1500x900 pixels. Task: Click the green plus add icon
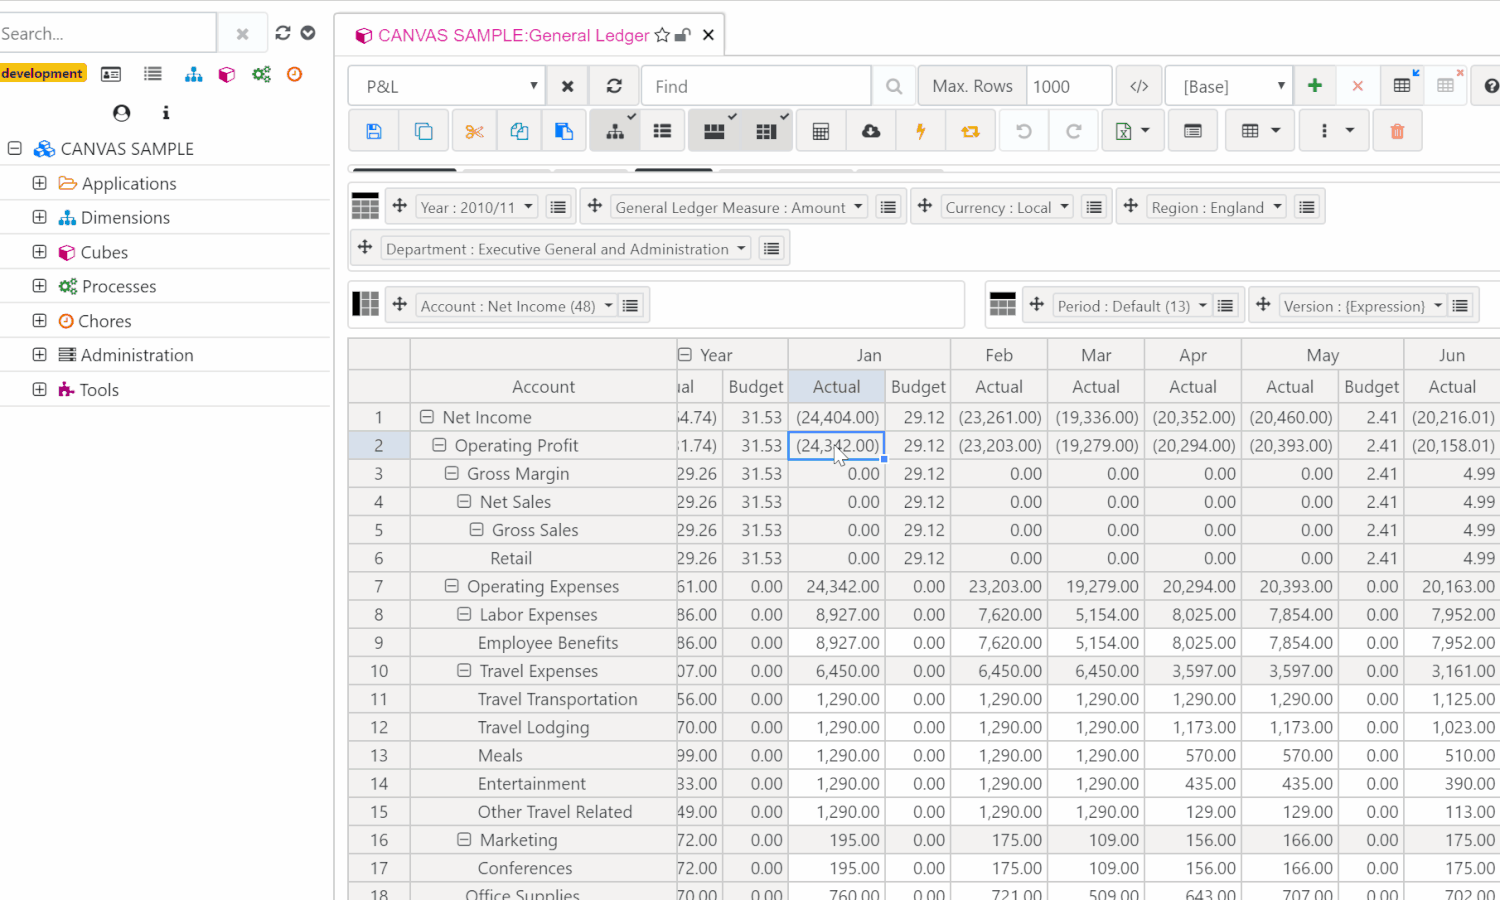pos(1315,86)
